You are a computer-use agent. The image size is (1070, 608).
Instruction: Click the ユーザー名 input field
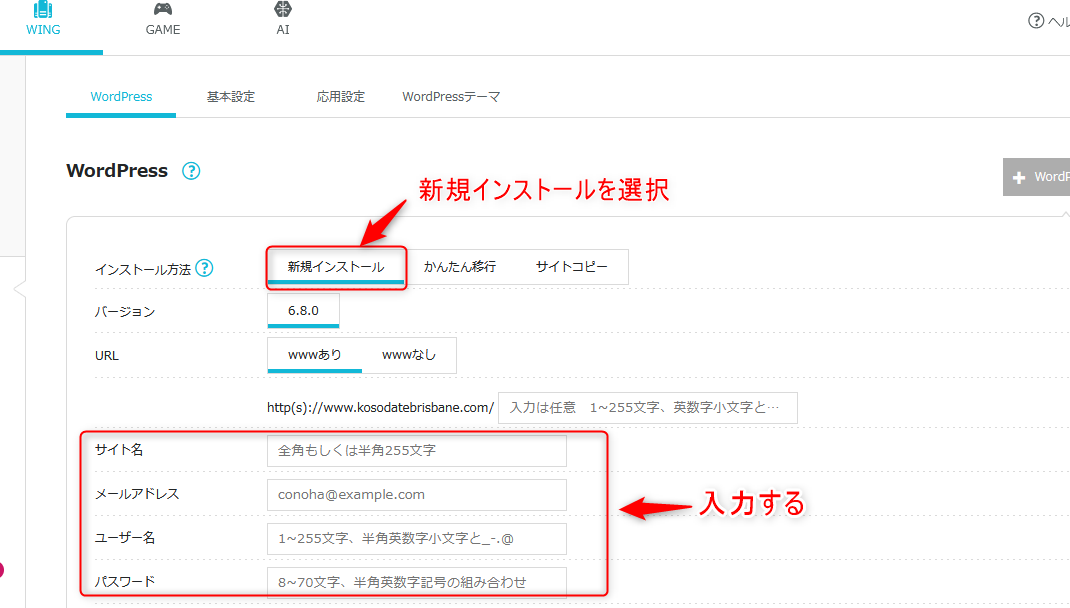417,539
